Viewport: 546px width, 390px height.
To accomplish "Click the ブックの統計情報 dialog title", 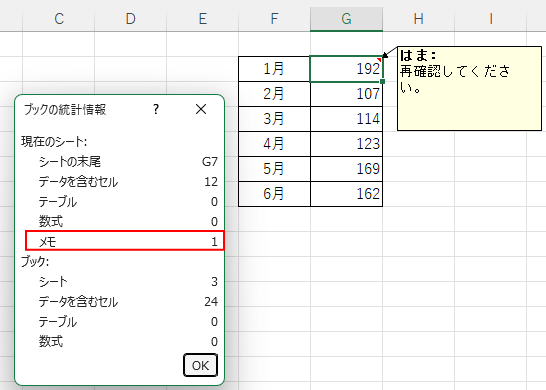I will (65, 109).
